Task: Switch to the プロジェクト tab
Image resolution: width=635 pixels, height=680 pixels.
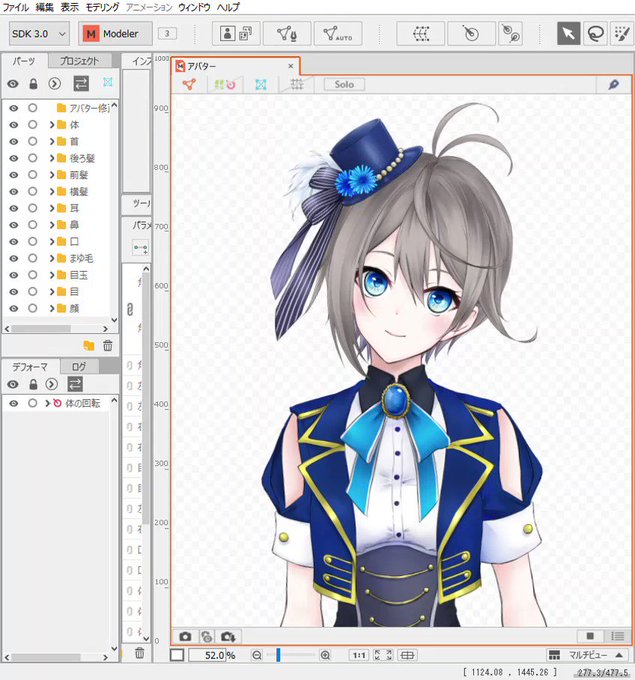Action: pyautogui.click(x=79, y=61)
